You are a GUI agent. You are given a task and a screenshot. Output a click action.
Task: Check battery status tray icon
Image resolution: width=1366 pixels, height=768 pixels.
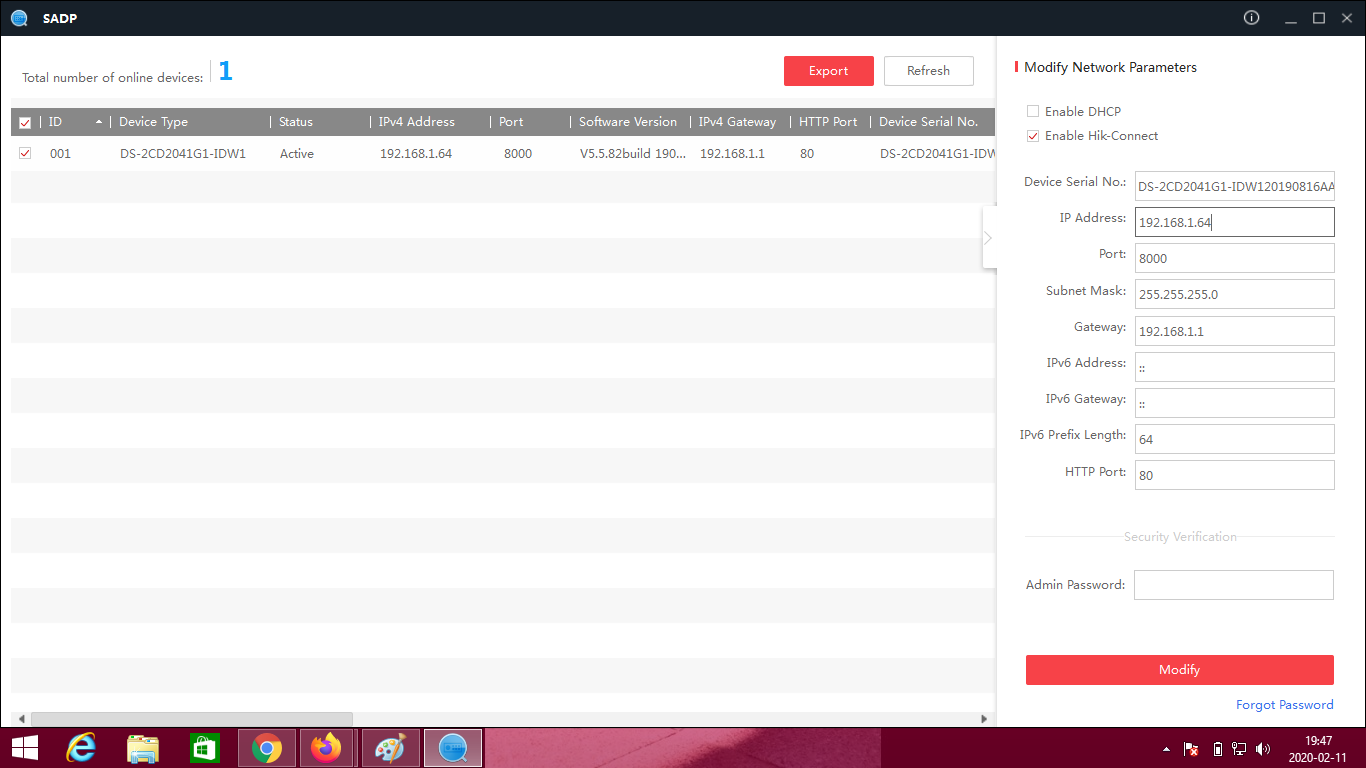[x=1217, y=748]
